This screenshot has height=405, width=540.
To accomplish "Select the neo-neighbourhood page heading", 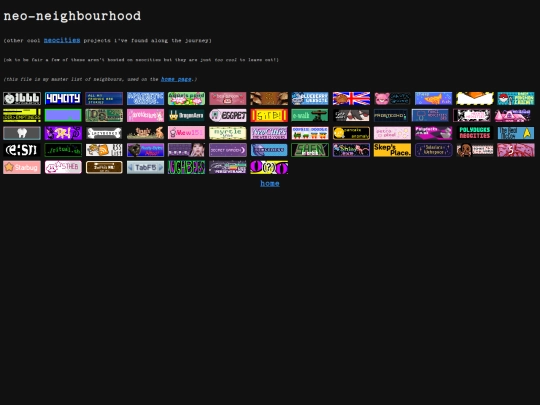I will (x=72, y=16).
